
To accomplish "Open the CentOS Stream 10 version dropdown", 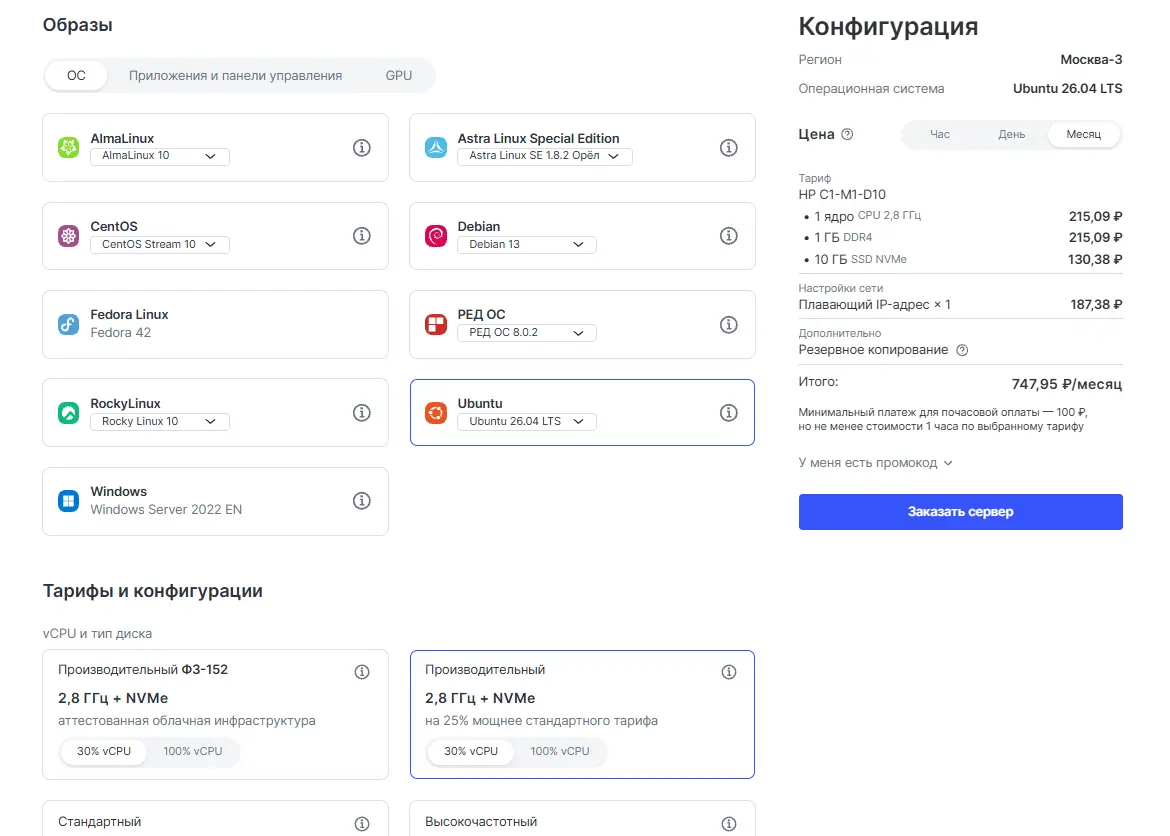I will [160, 245].
